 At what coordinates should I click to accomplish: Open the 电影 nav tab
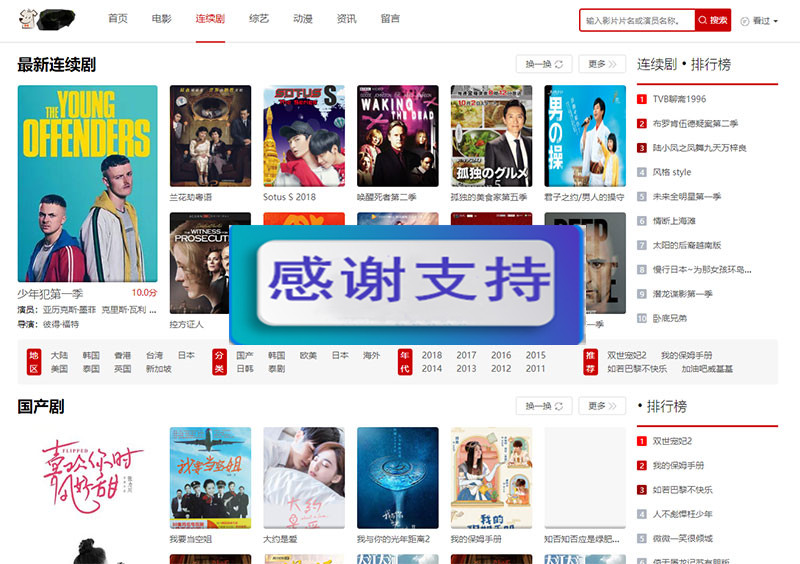(162, 18)
